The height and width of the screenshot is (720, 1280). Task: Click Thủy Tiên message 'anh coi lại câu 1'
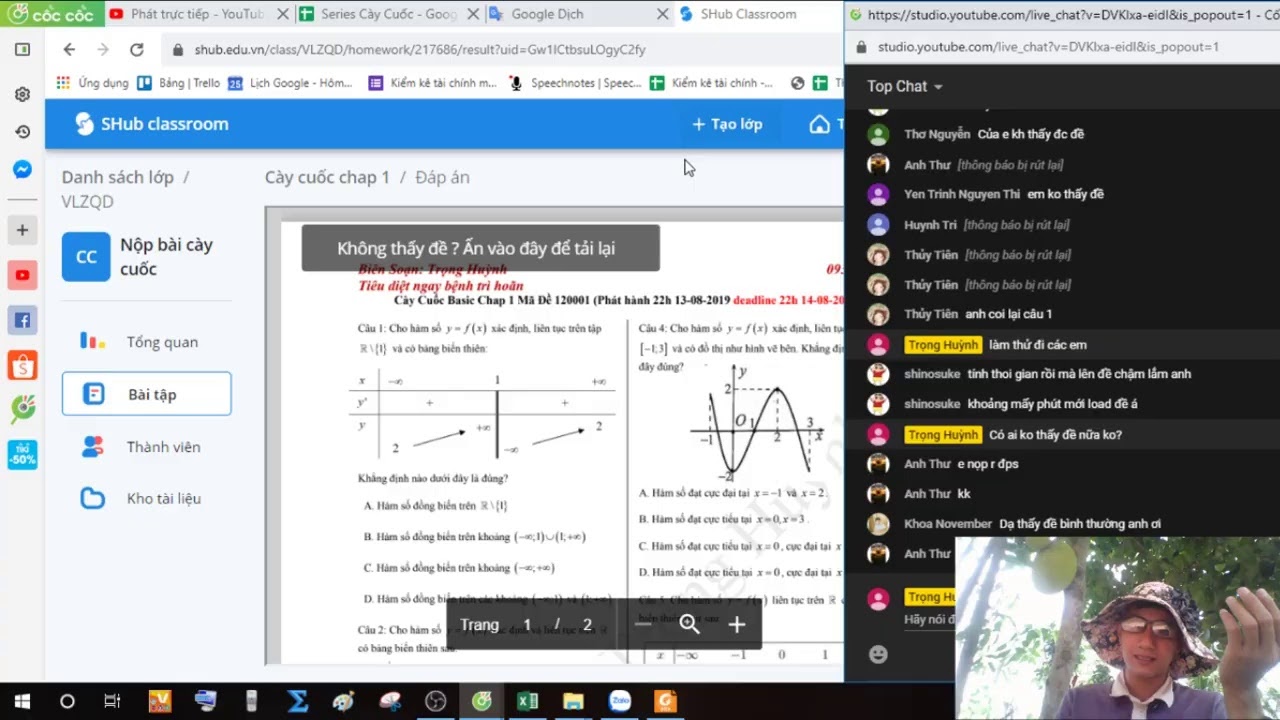[x=1008, y=314]
